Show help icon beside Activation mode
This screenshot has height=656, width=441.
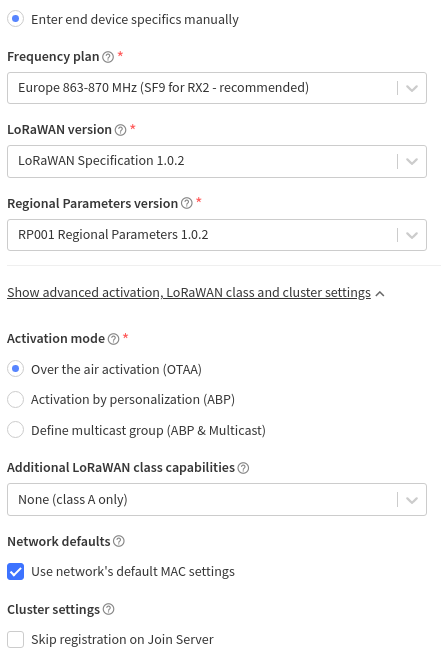click(113, 339)
